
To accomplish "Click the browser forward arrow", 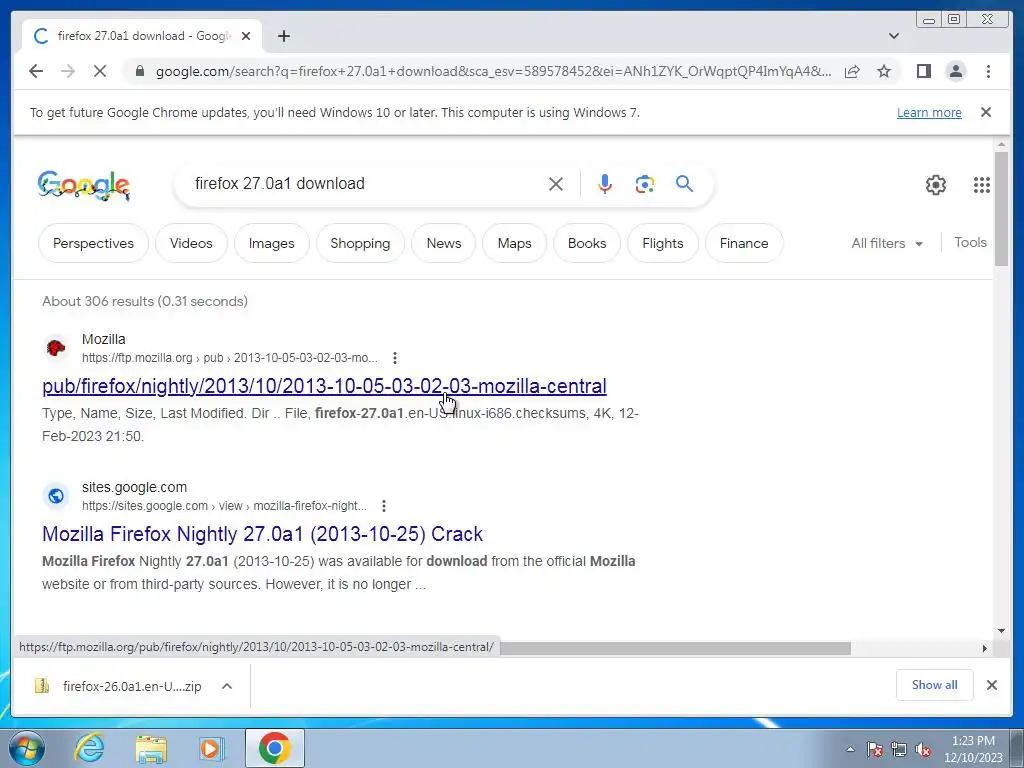I will tap(68, 71).
